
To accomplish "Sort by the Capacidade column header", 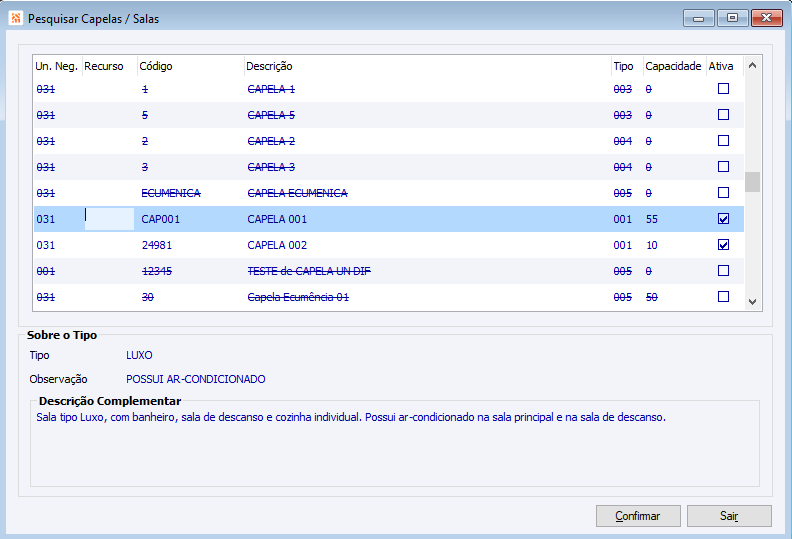I will [674, 66].
